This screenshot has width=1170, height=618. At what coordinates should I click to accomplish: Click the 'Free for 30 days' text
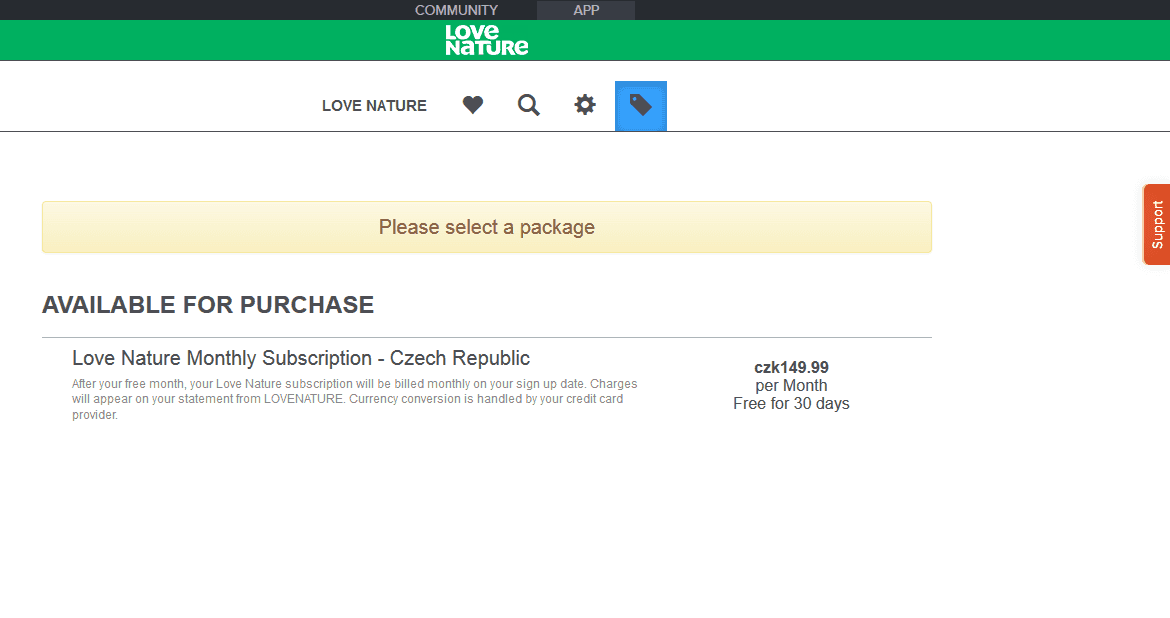[791, 404]
